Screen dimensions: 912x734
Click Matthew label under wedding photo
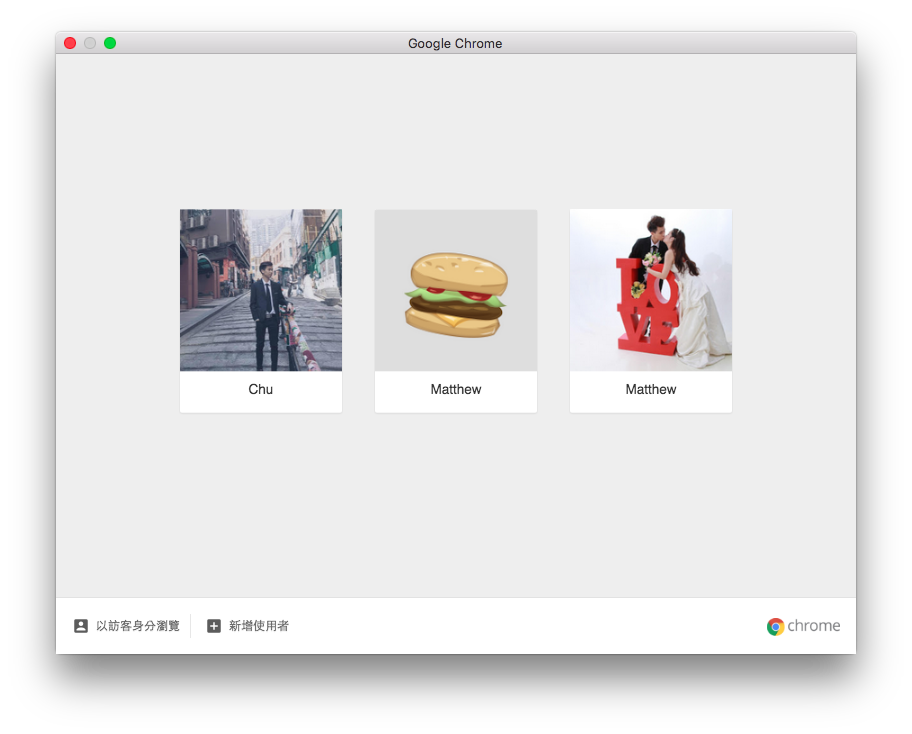pyautogui.click(x=651, y=389)
